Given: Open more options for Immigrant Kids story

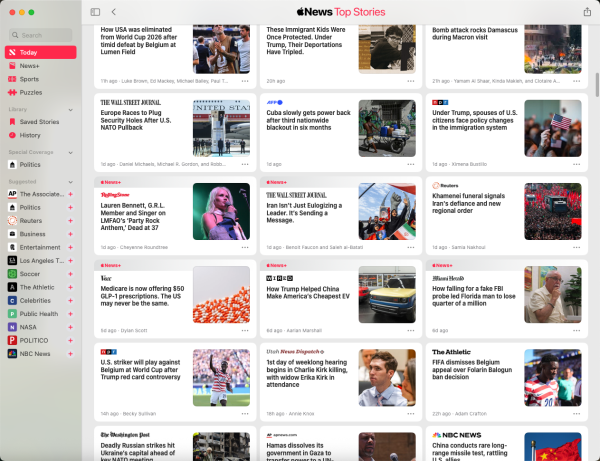Looking at the screenshot, I should pos(411,81).
